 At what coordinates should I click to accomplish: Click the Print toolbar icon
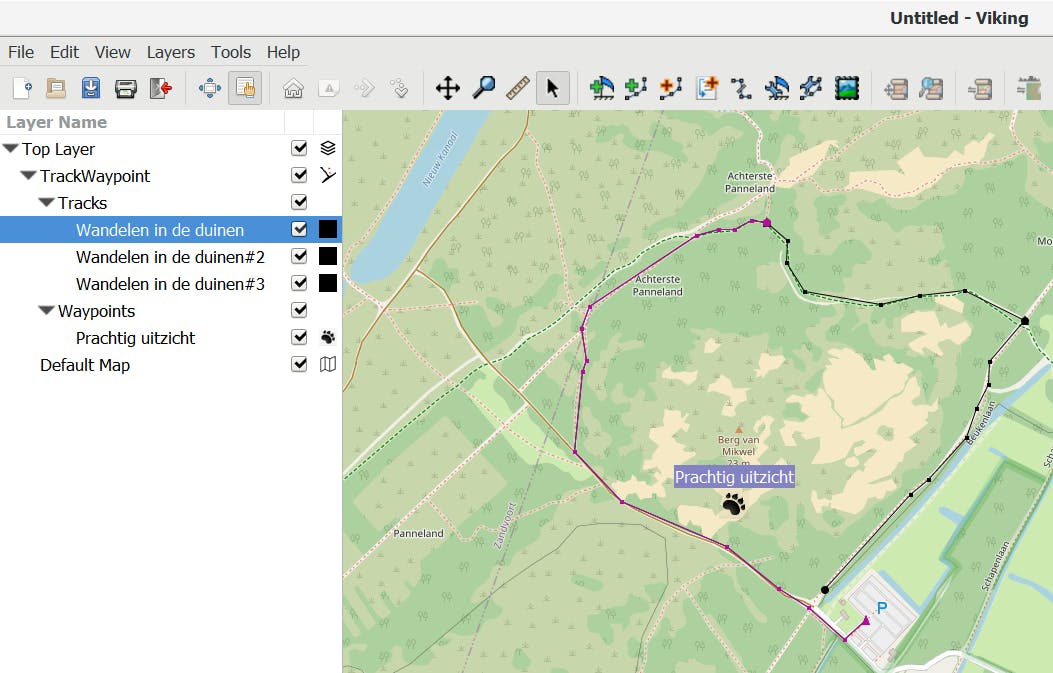coord(125,88)
